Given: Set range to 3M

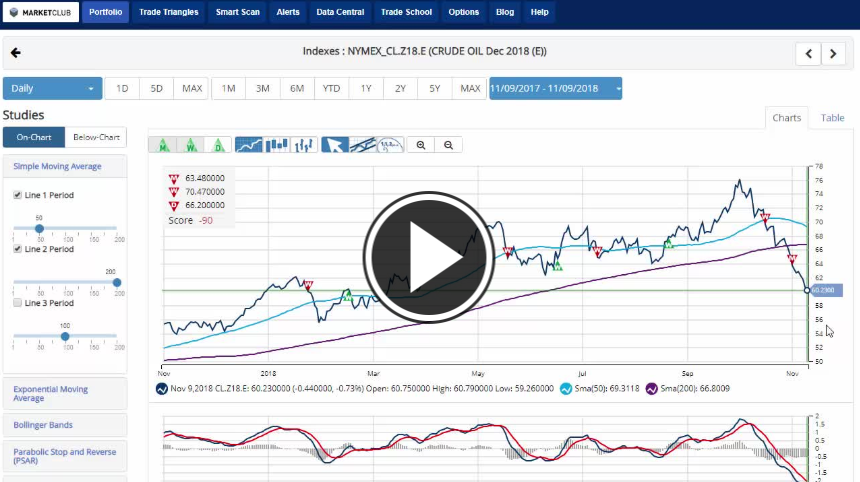Looking at the screenshot, I should click(263, 88).
